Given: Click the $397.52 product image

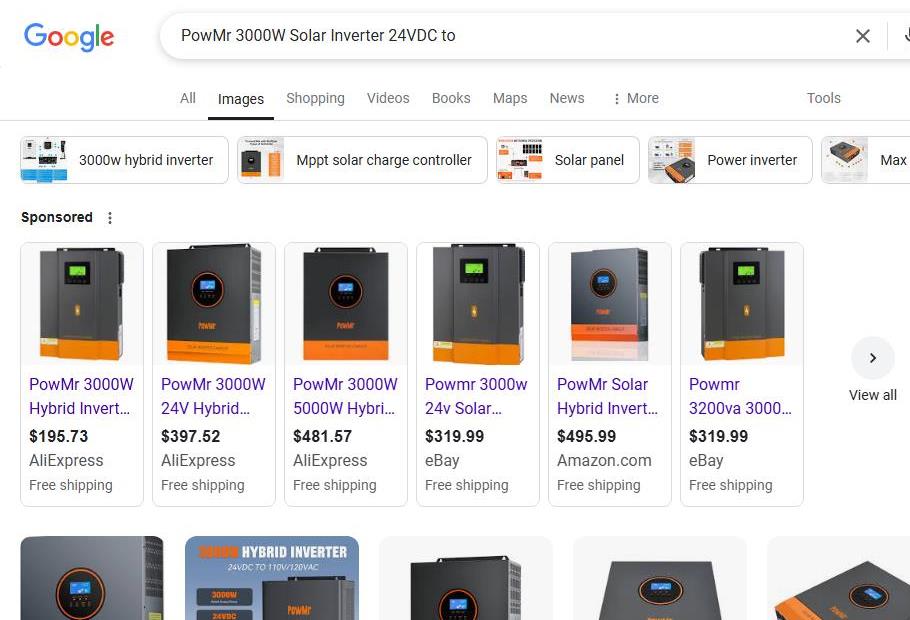Looking at the screenshot, I should [x=214, y=304].
